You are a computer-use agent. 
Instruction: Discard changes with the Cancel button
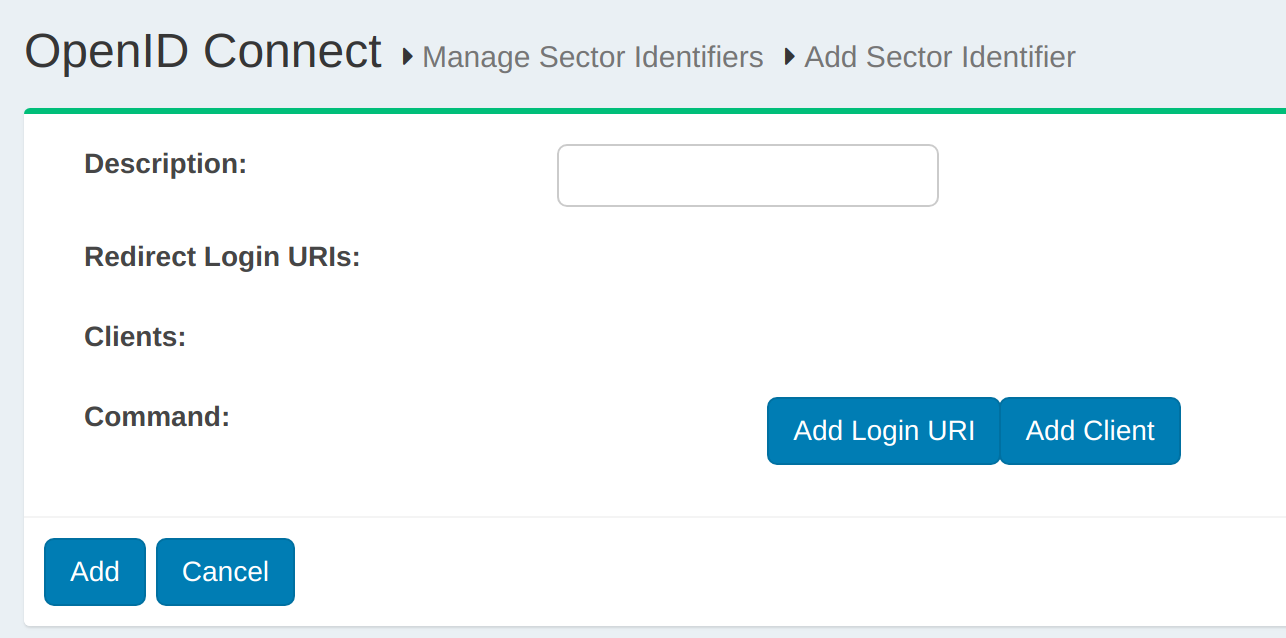coord(225,571)
